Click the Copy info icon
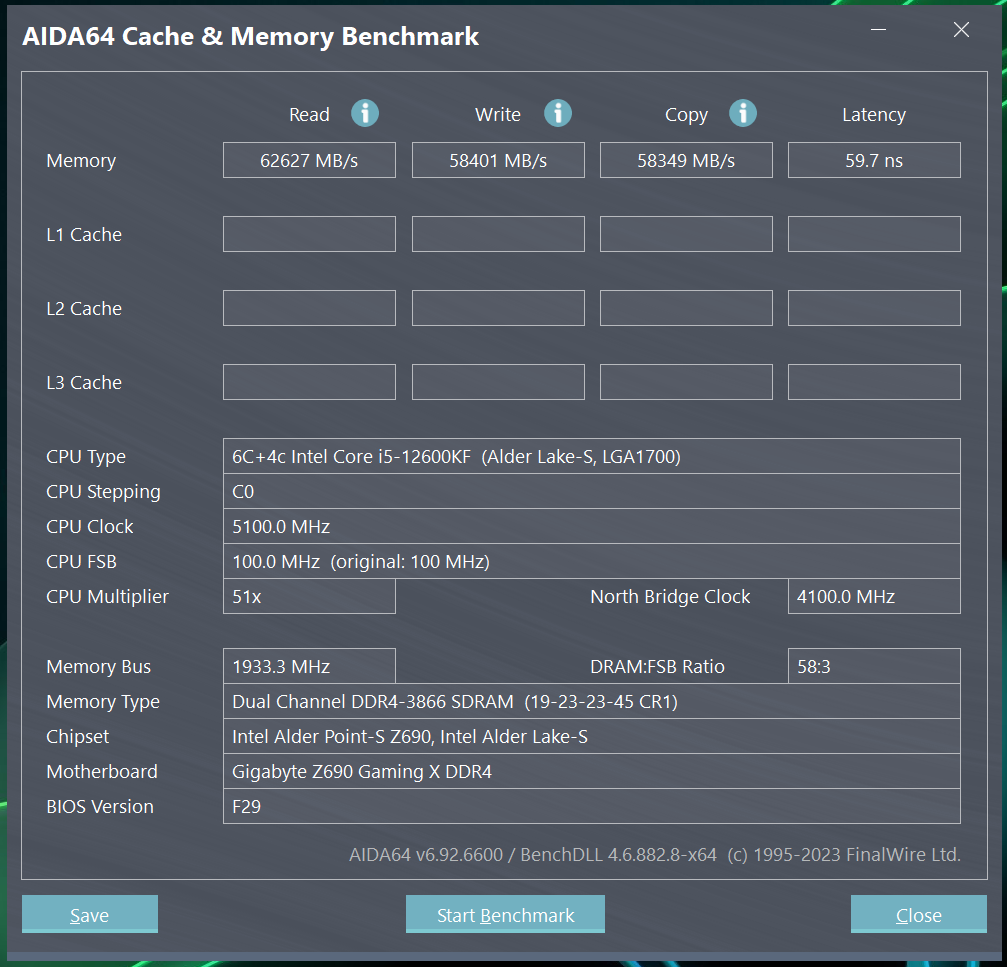 pos(742,113)
